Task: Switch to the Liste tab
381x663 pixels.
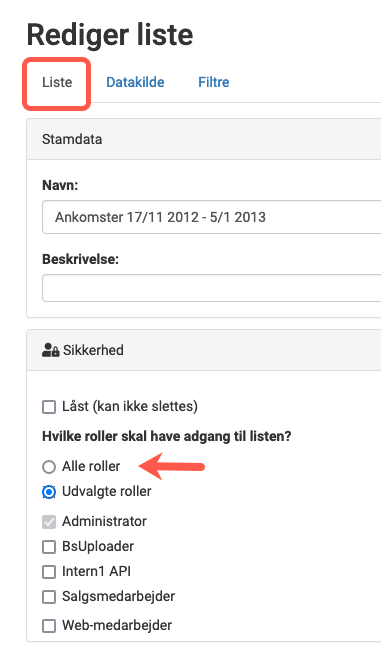Action: pyautogui.click(x=57, y=82)
